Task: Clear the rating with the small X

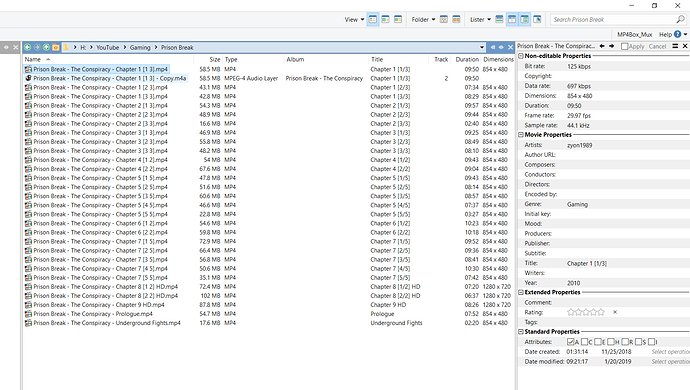Action: [x=615, y=312]
